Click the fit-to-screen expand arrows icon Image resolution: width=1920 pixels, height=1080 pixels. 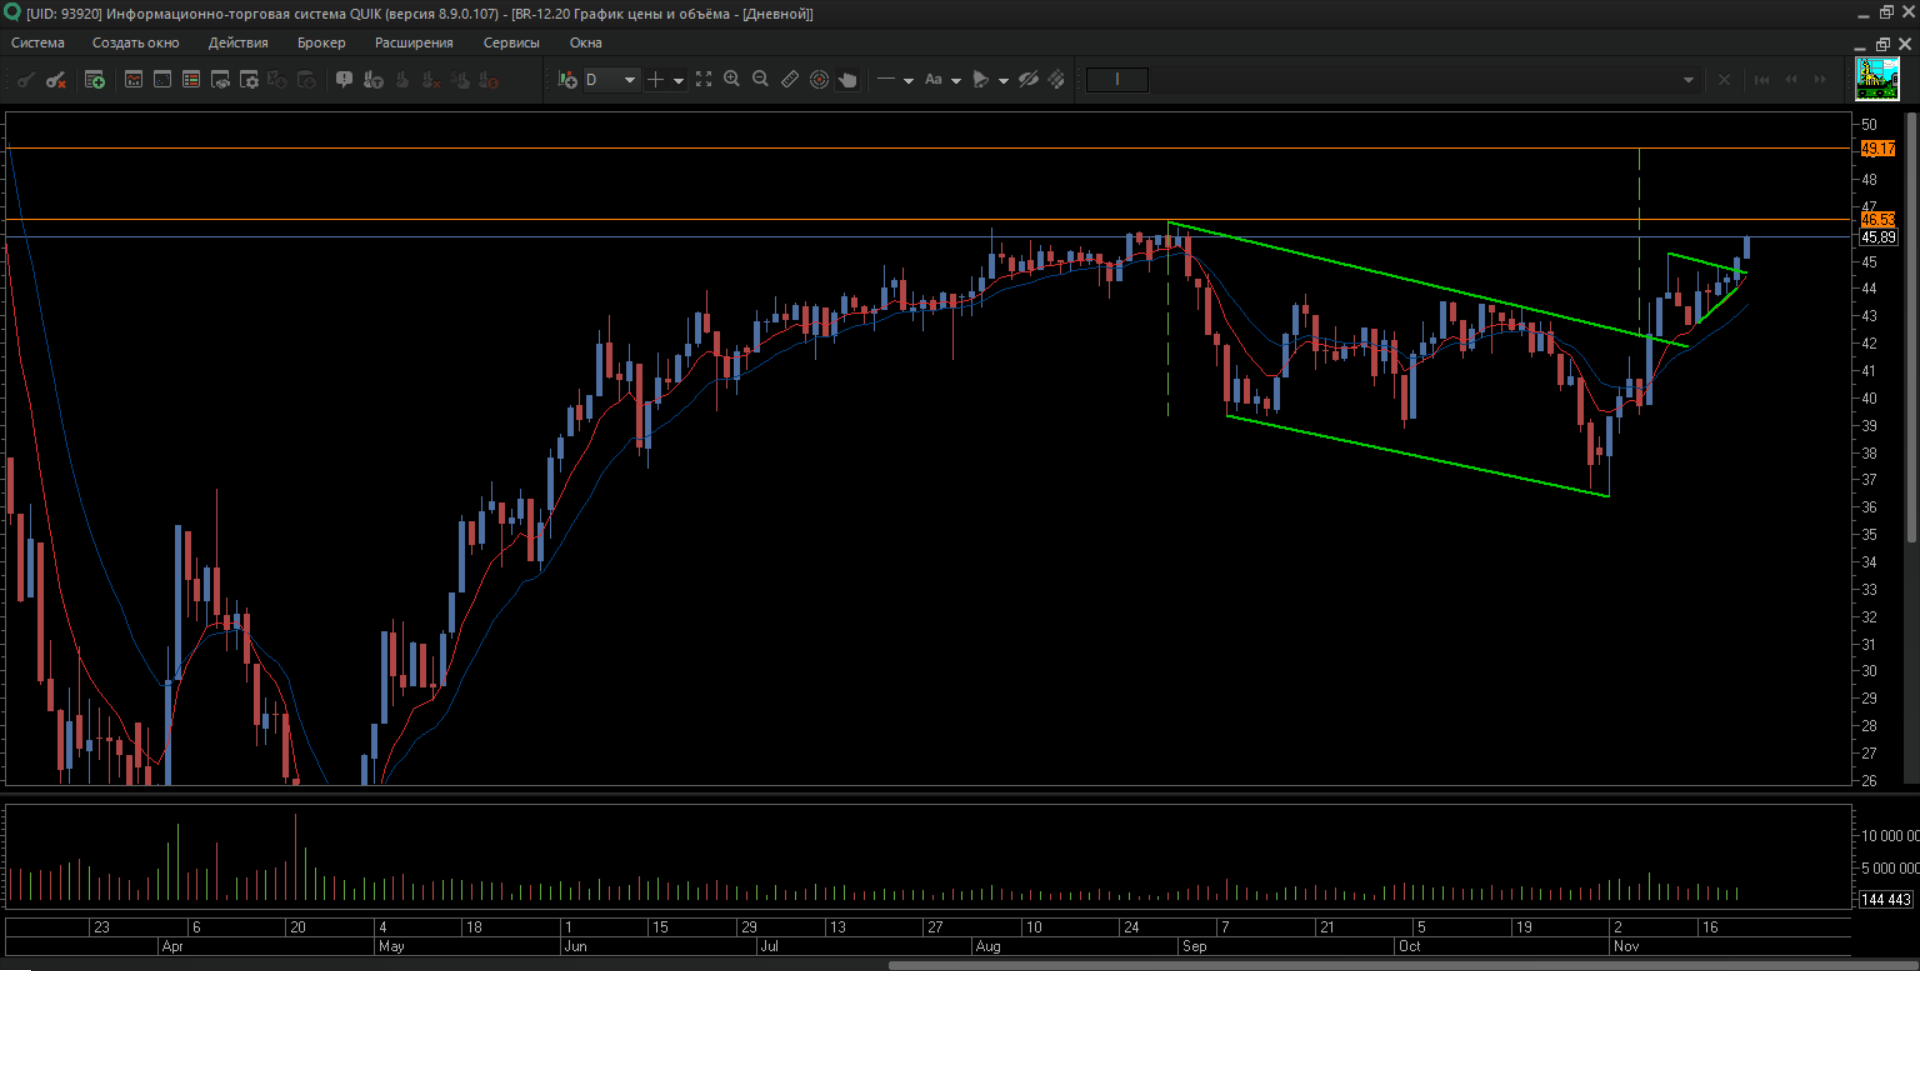tap(704, 80)
